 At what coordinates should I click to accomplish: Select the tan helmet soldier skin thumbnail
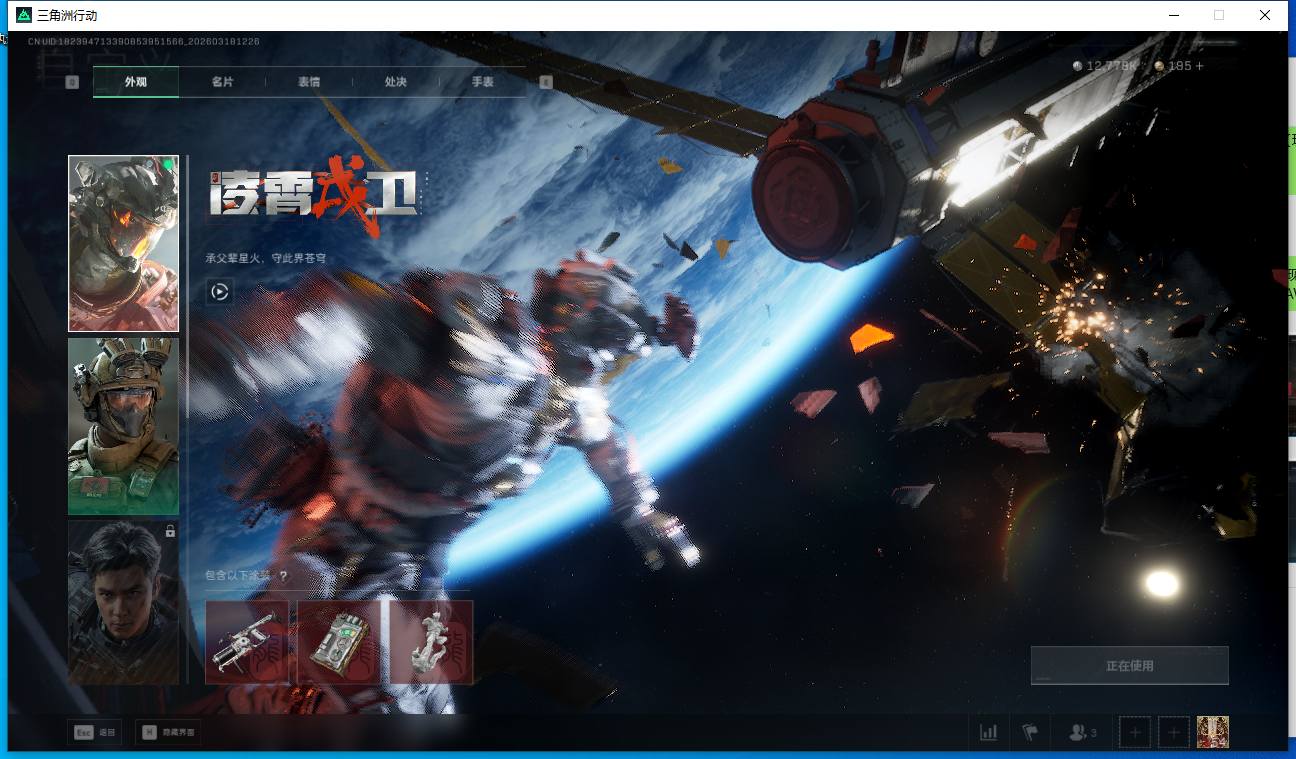123,426
